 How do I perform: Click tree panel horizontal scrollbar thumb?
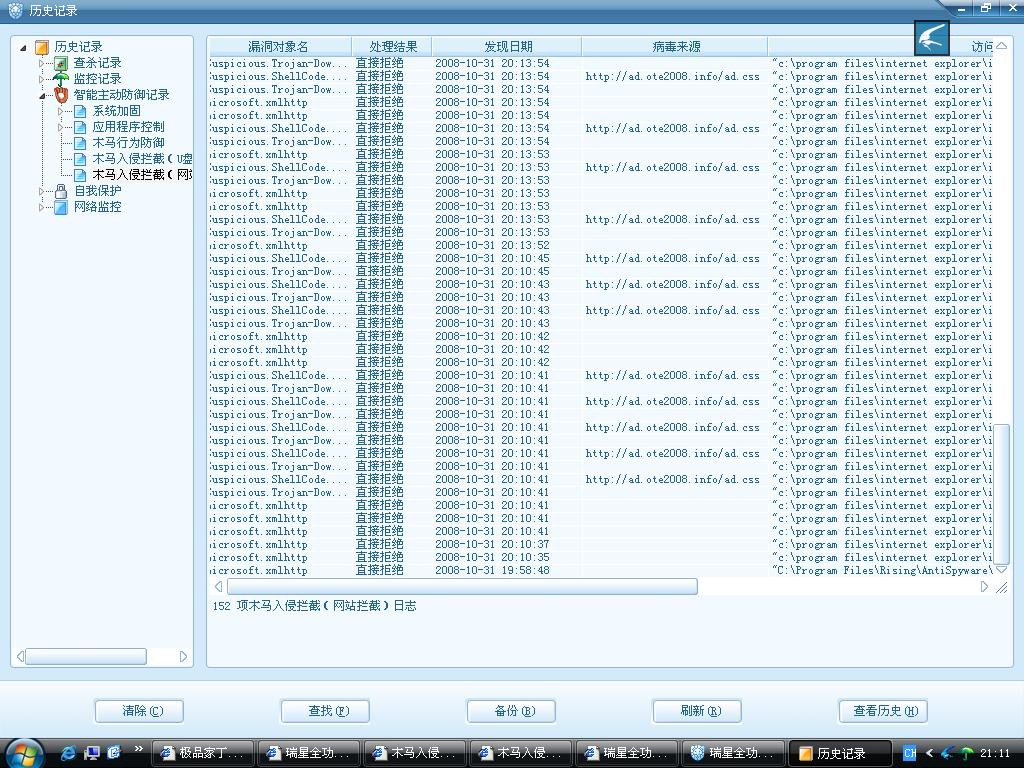click(x=85, y=656)
